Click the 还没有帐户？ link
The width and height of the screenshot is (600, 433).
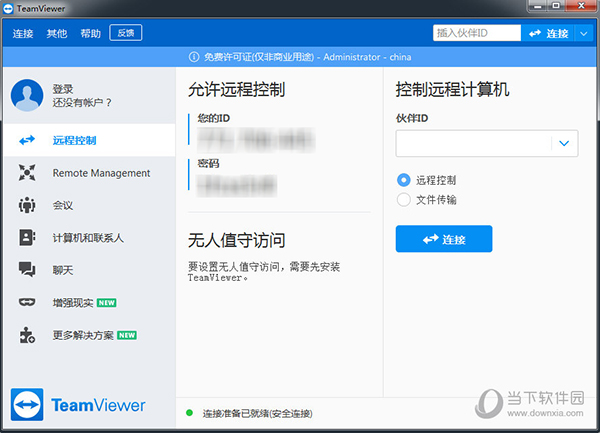coord(82,102)
